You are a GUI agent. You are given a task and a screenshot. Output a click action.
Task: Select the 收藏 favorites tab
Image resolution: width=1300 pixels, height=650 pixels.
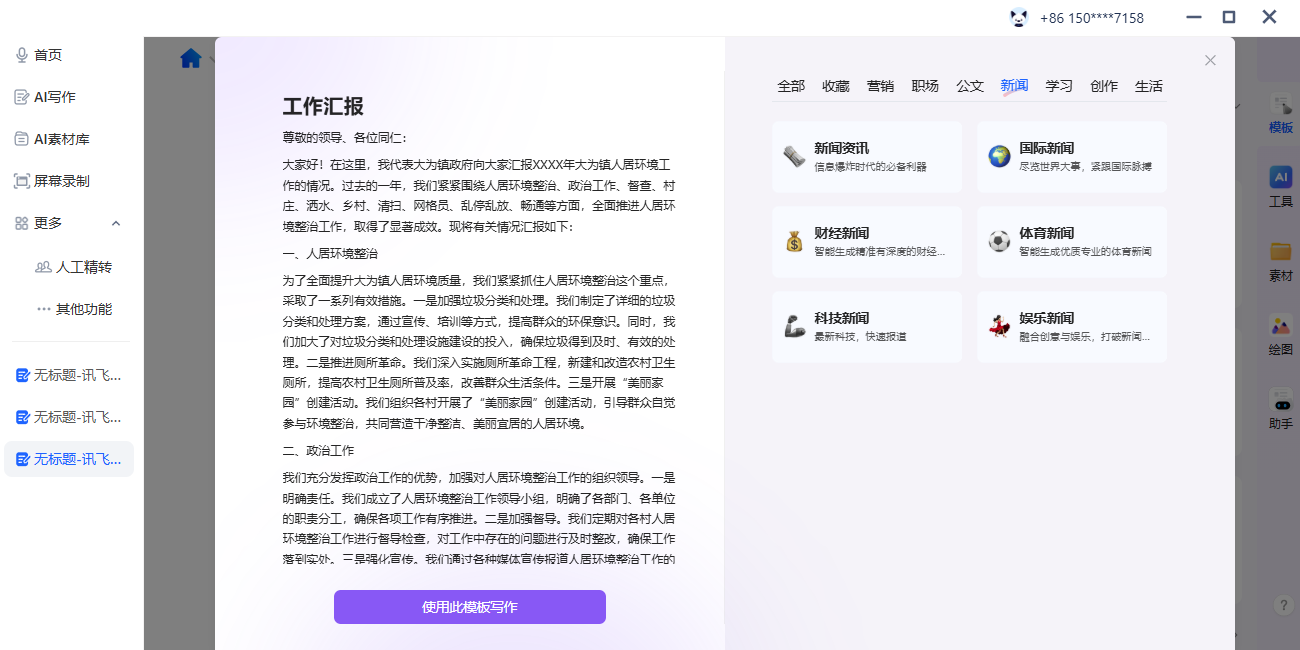pyautogui.click(x=835, y=86)
